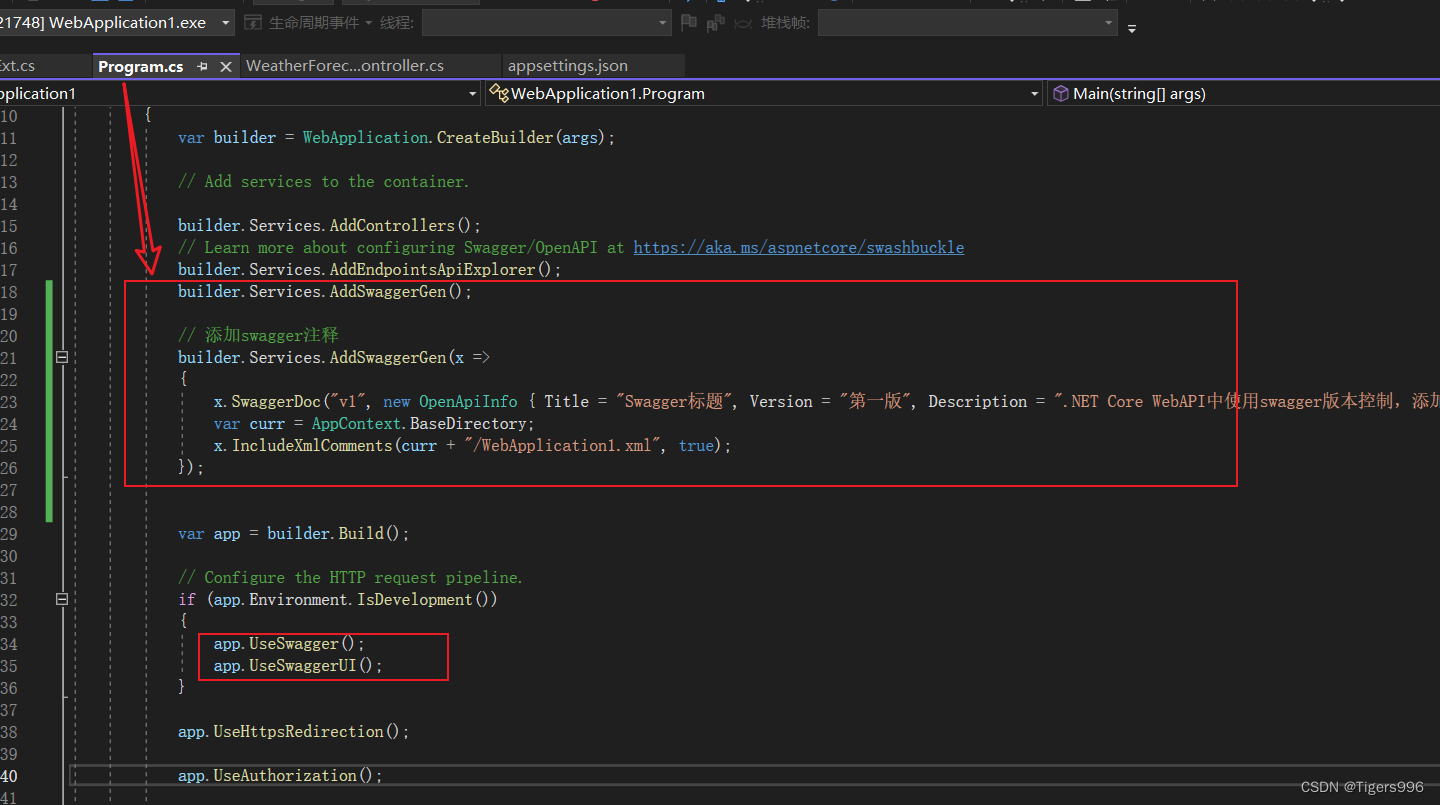Collapse the AddSwaggerGen lambda block on line 21
The width and height of the screenshot is (1440, 805).
(x=62, y=357)
